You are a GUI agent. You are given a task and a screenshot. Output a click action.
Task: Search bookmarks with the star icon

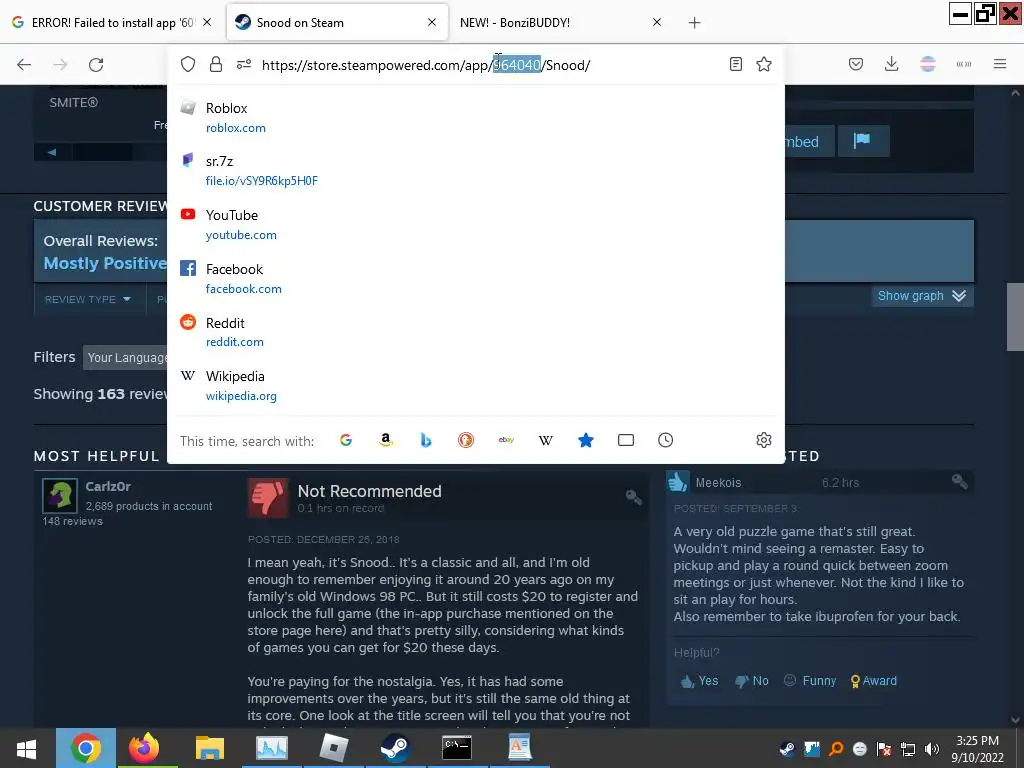point(586,440)
